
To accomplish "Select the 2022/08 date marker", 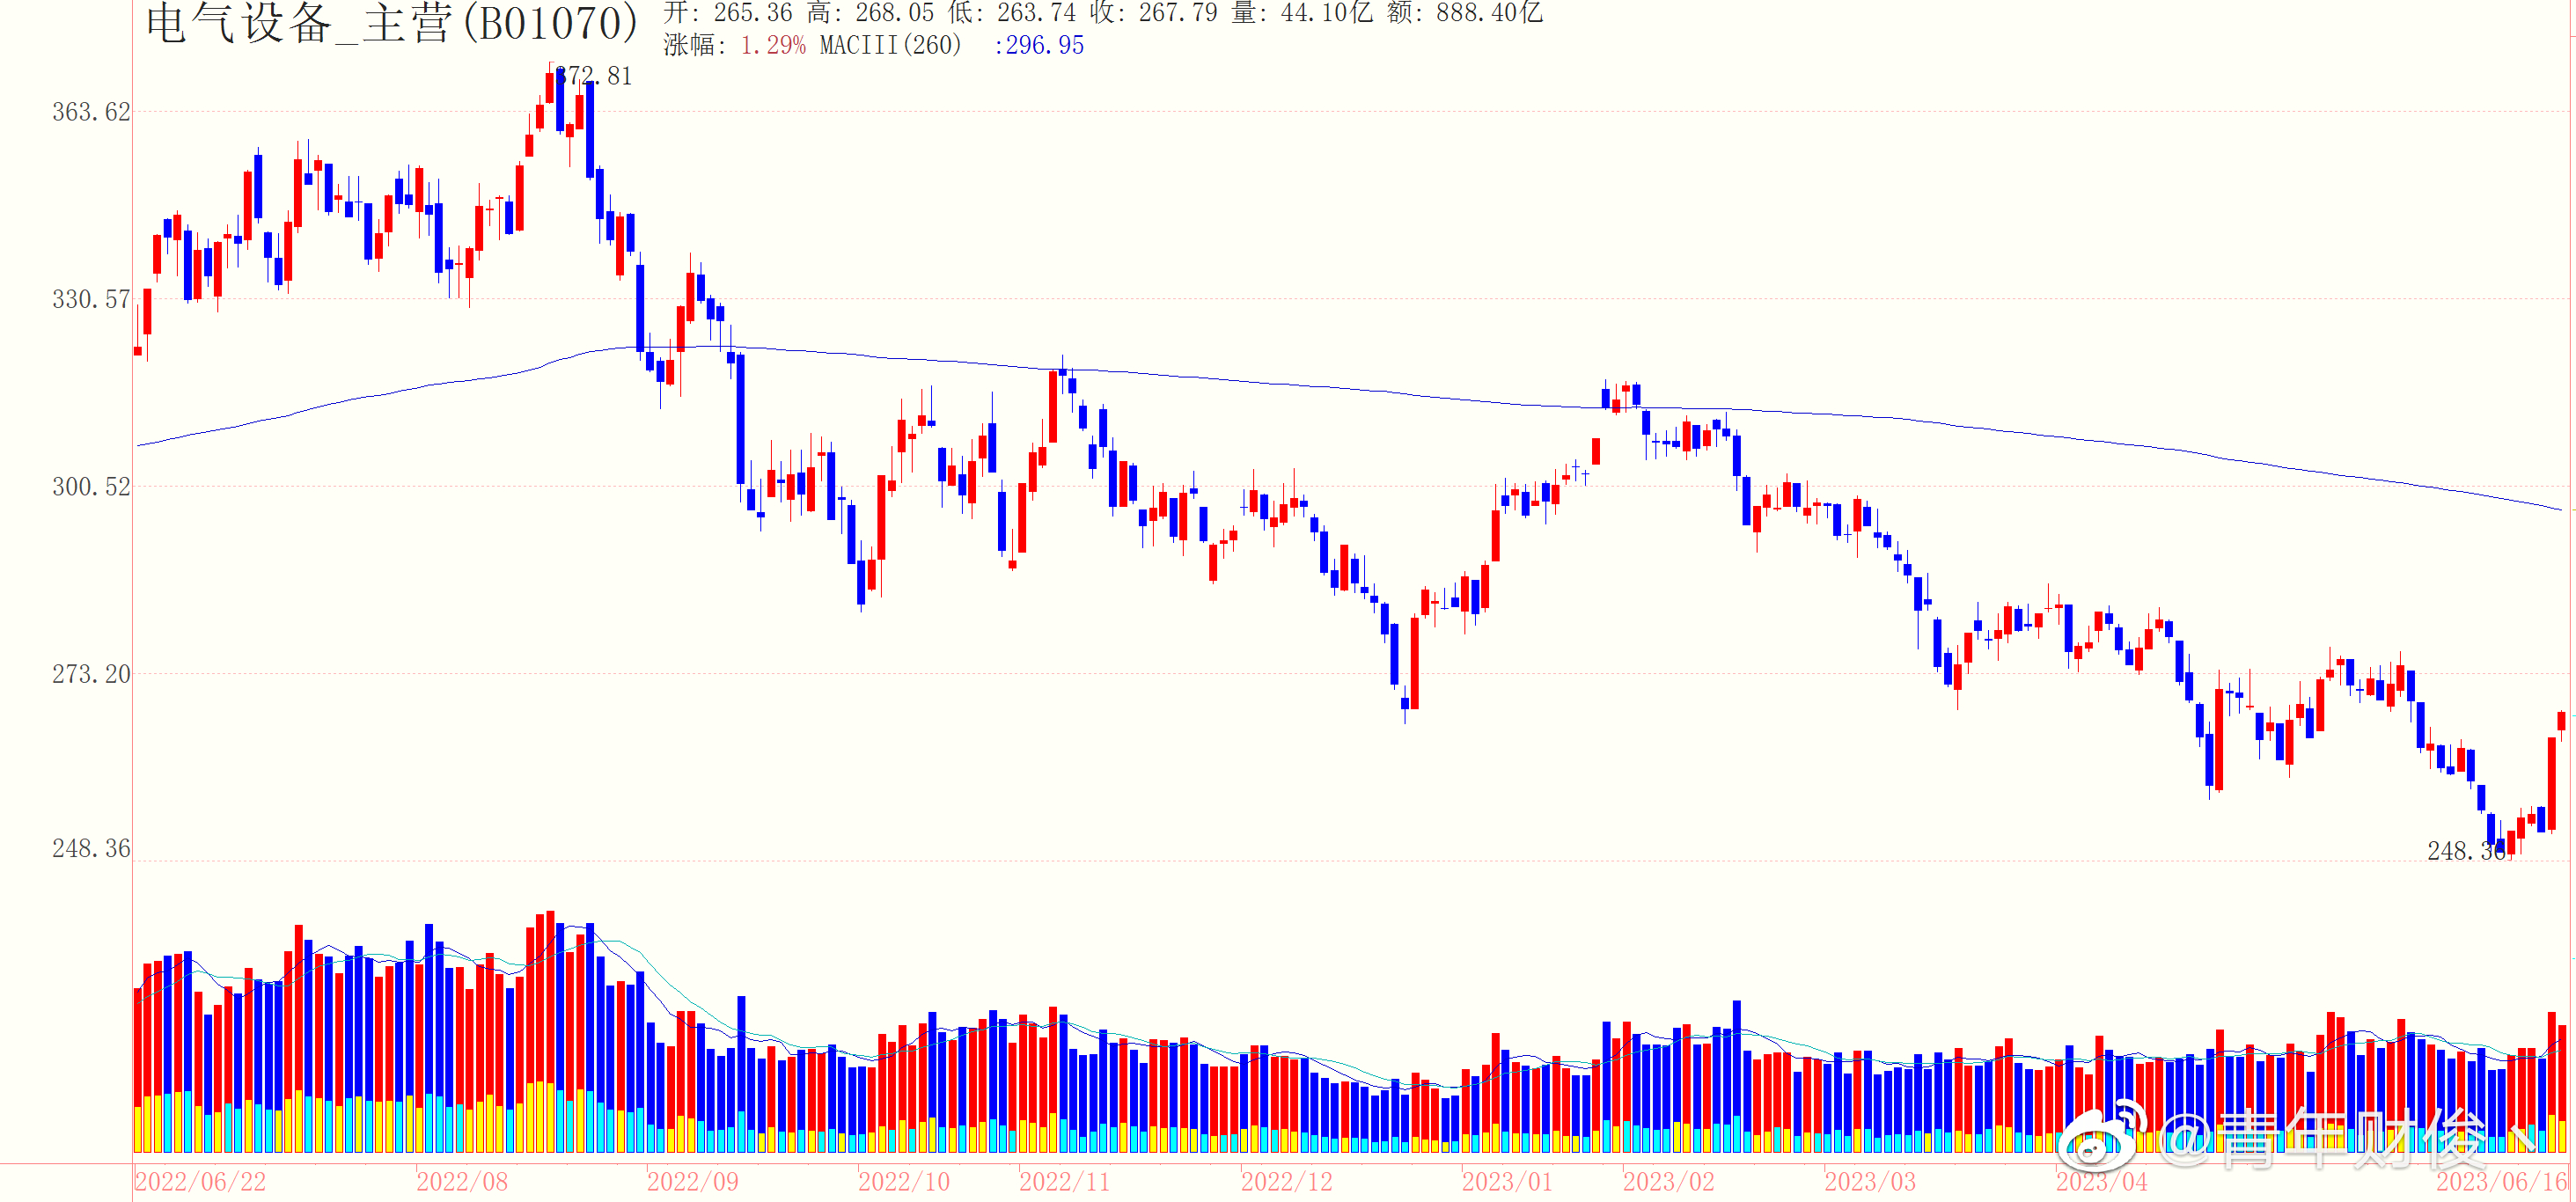I will click(x=462, y=1182).
